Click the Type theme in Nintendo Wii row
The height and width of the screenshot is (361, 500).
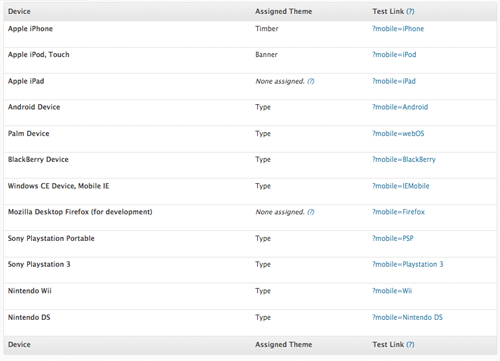[263, 291]
